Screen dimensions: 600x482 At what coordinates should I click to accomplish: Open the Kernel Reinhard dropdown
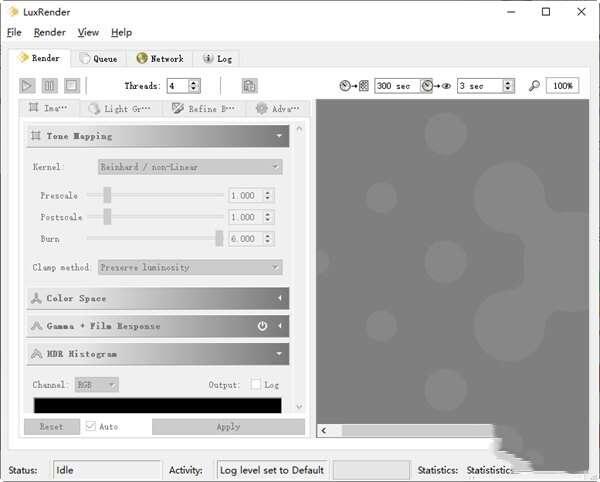tap(190, 167)
